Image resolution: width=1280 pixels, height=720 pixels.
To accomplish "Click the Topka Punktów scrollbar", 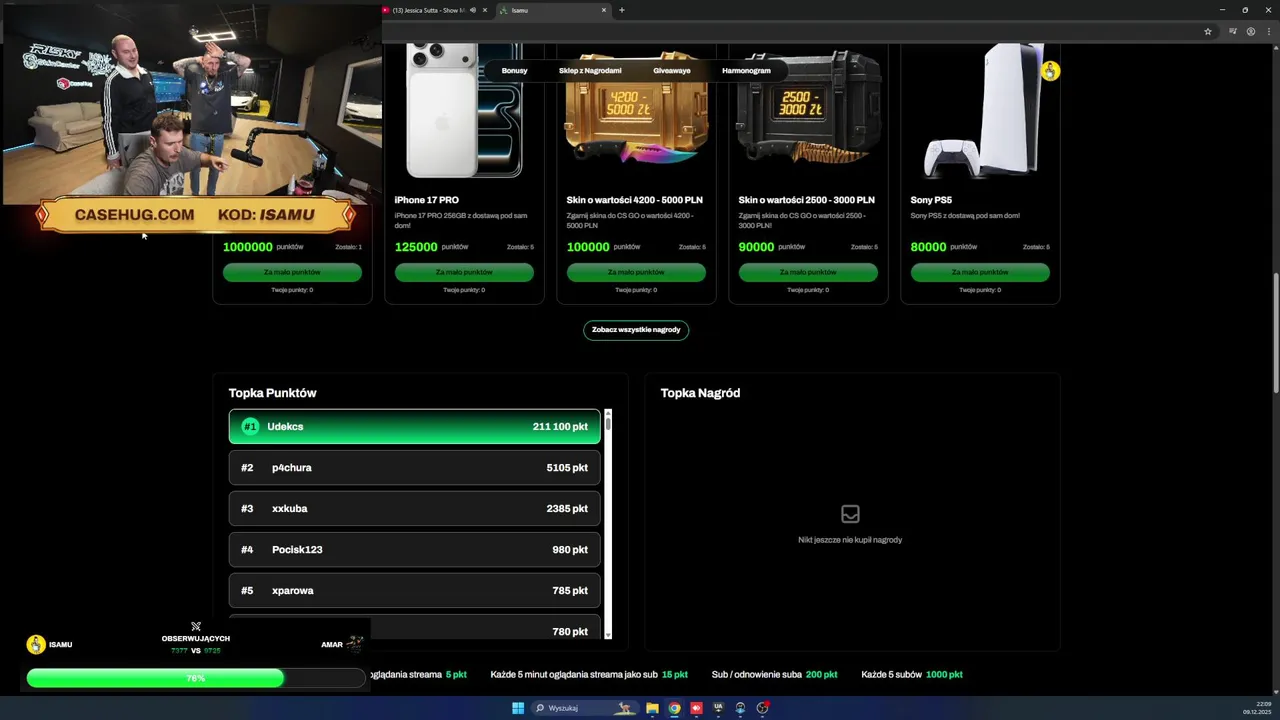I will pyautogui.click(x=607, y=524).
